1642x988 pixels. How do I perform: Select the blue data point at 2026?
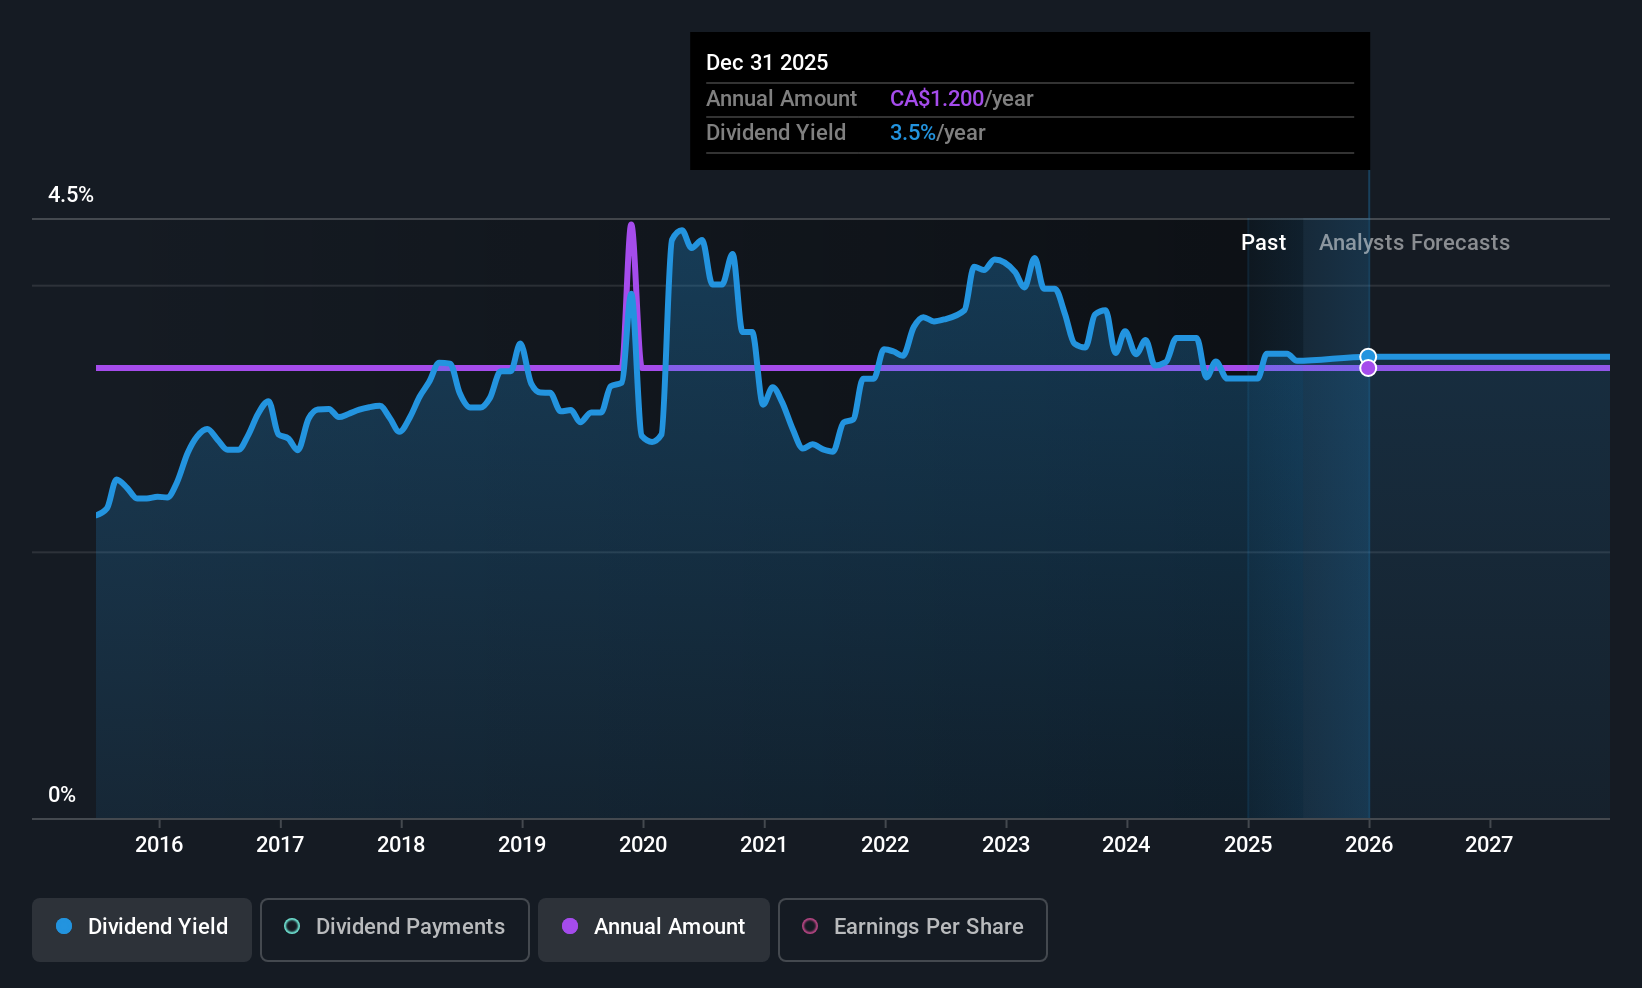pos(1368,357)
